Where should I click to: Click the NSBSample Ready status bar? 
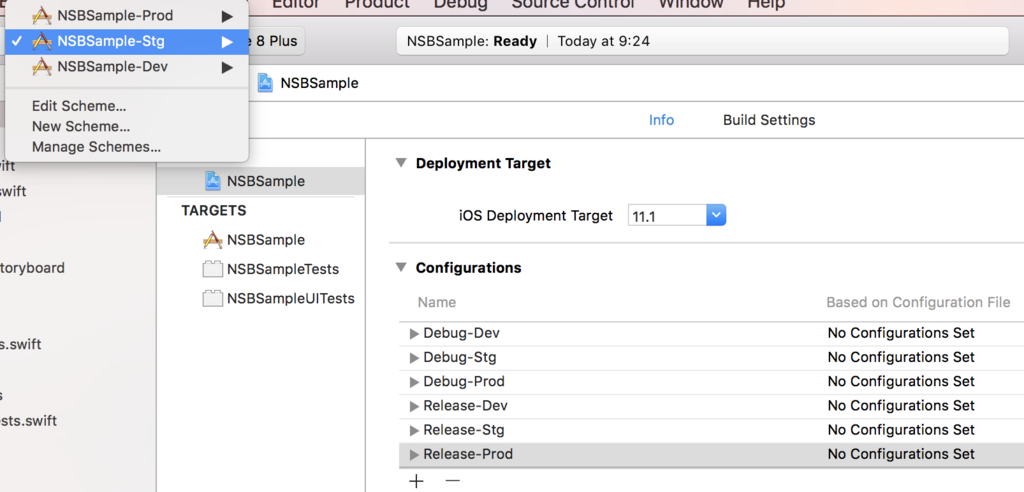point(702,41)
